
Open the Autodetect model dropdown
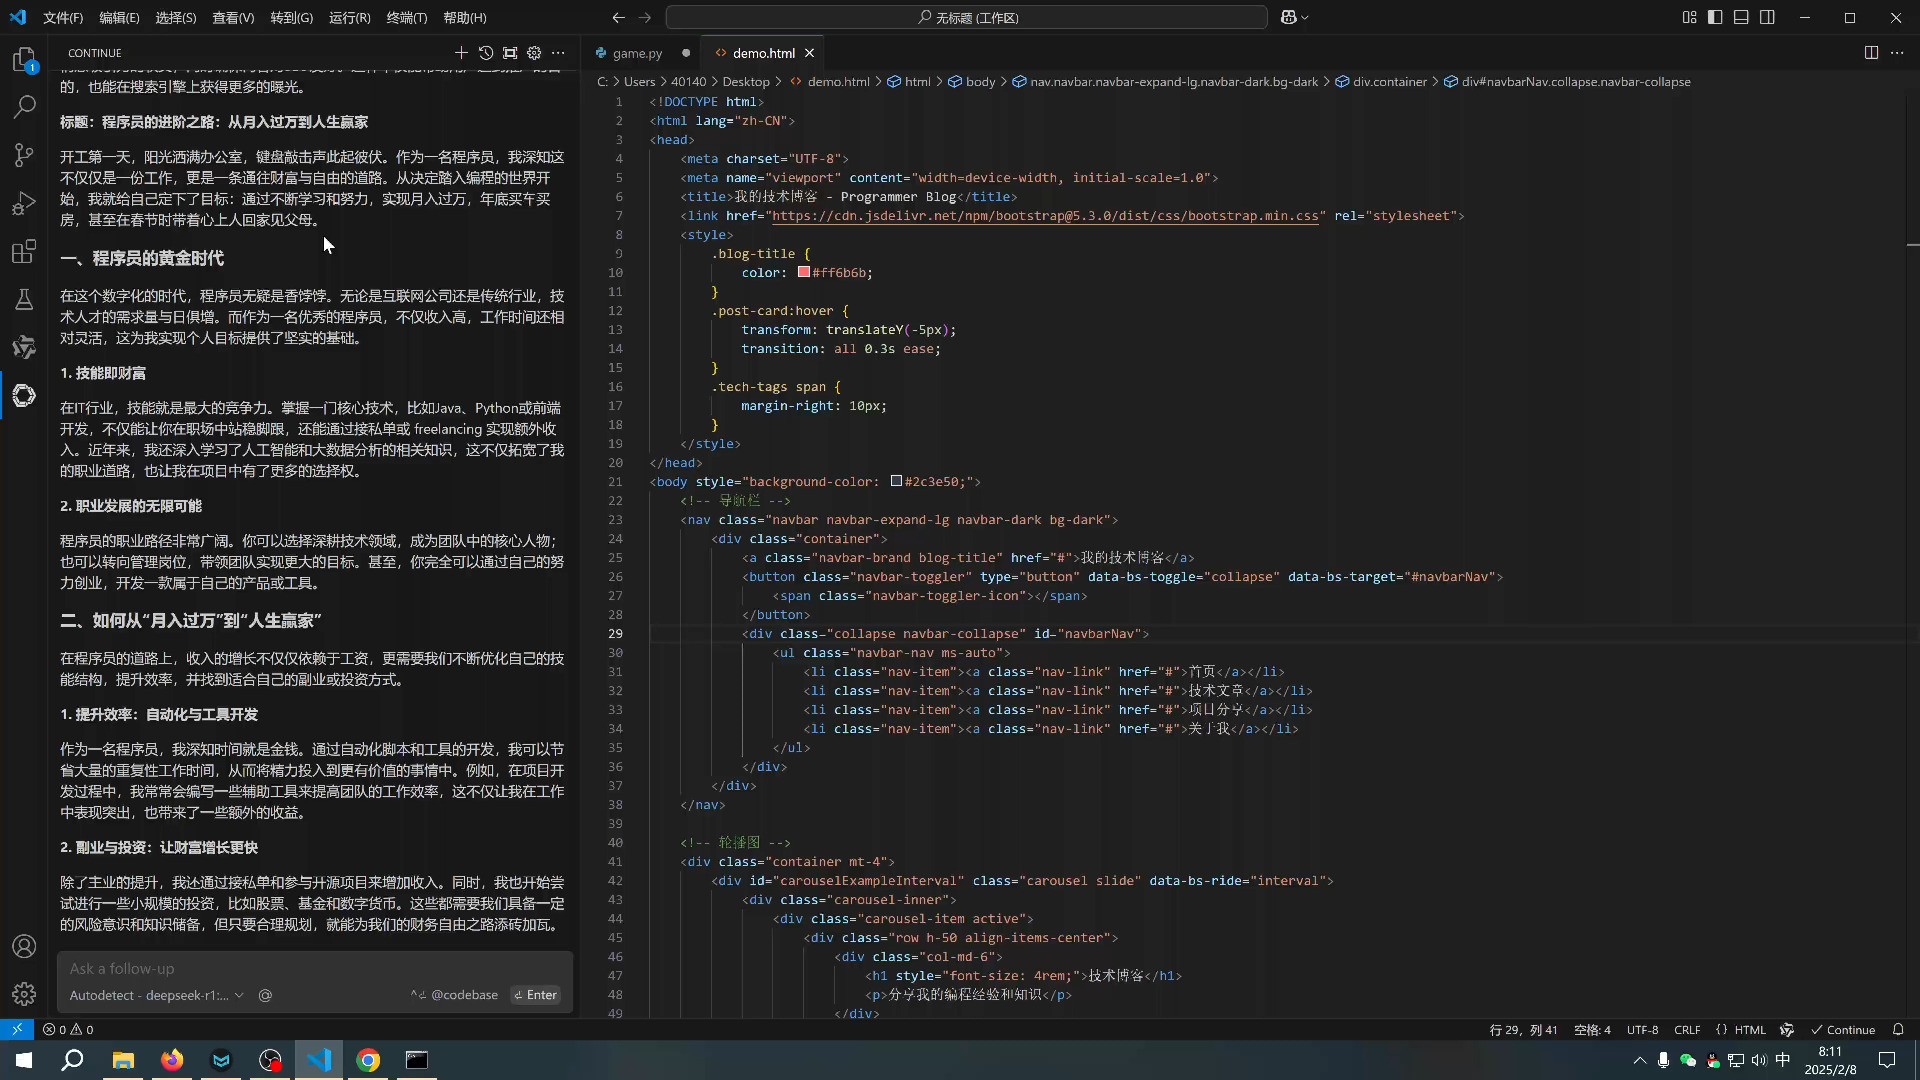point(155,995)
